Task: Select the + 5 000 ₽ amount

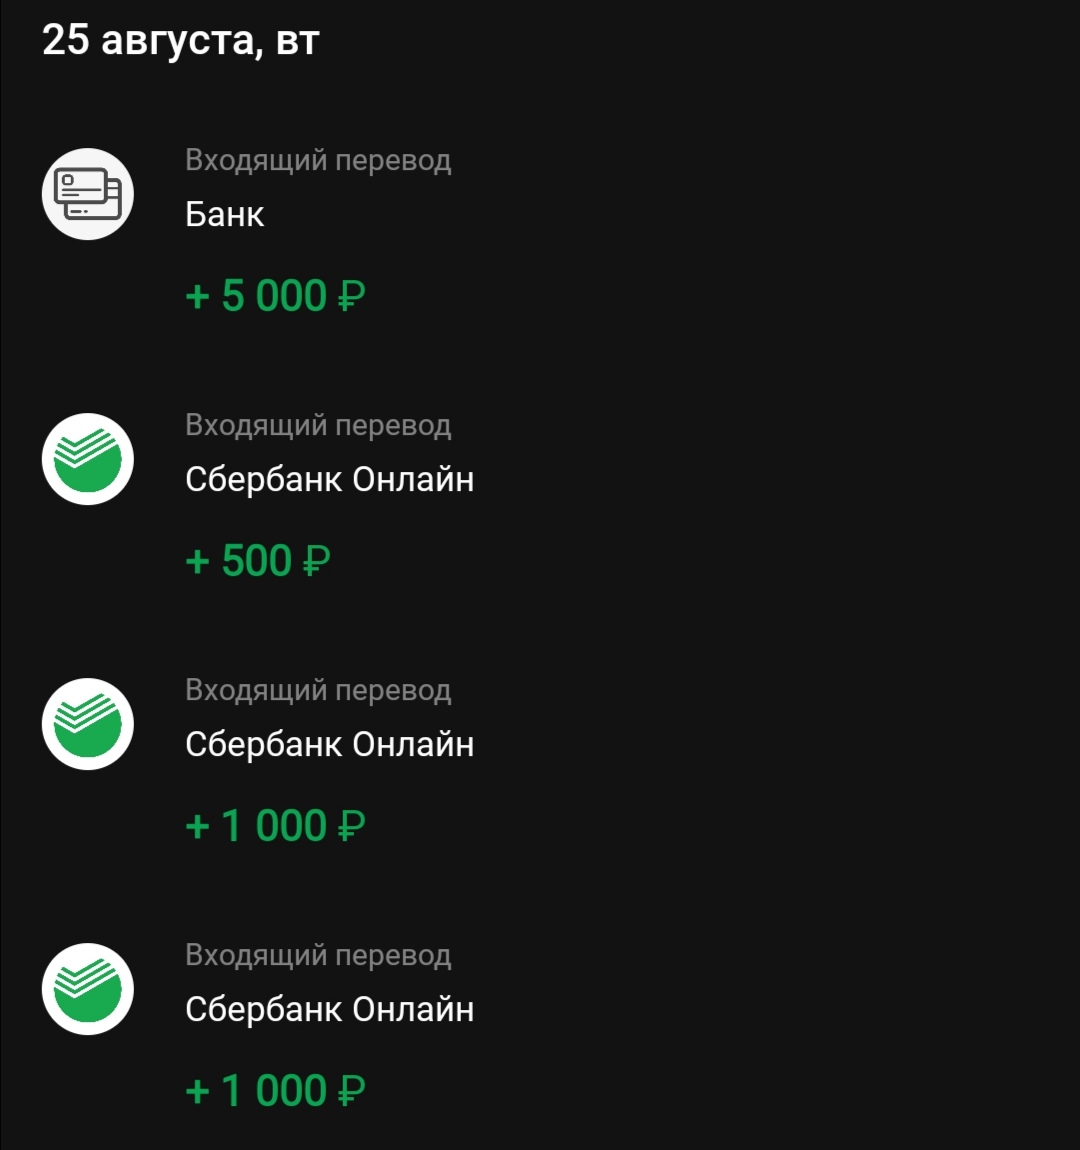Action: tap(275, 296)
